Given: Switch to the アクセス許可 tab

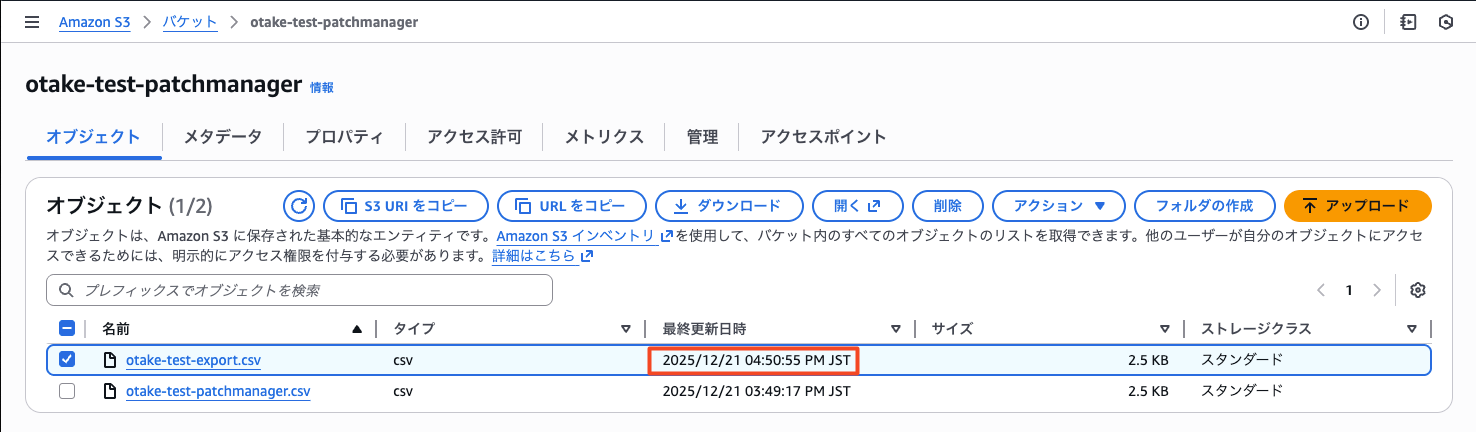Looking at the screenshot, I should coord(474,137).
